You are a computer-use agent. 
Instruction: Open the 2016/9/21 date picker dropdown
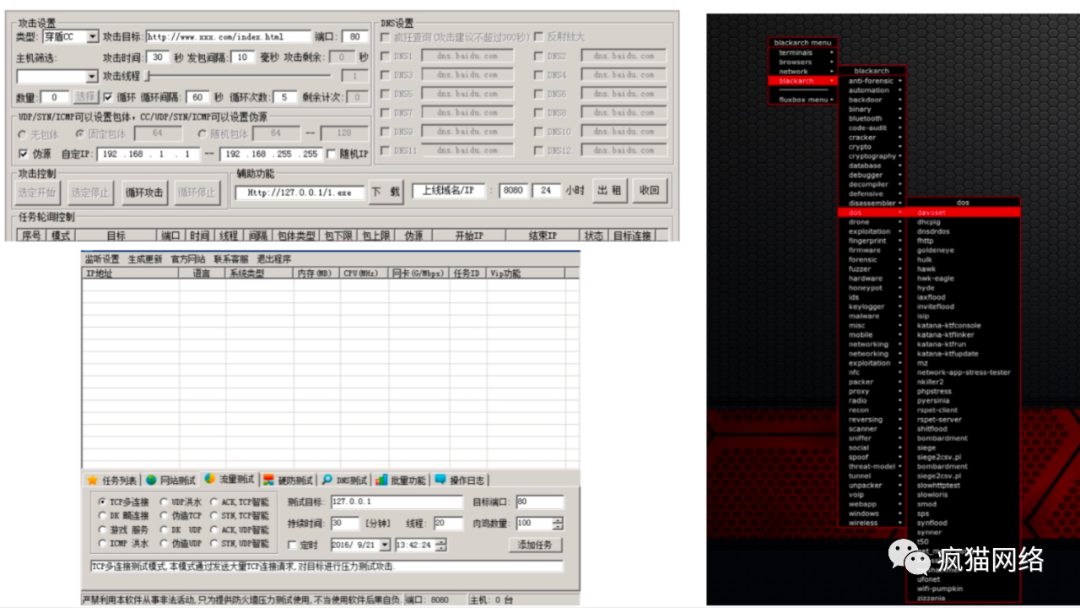pos(384,545)
